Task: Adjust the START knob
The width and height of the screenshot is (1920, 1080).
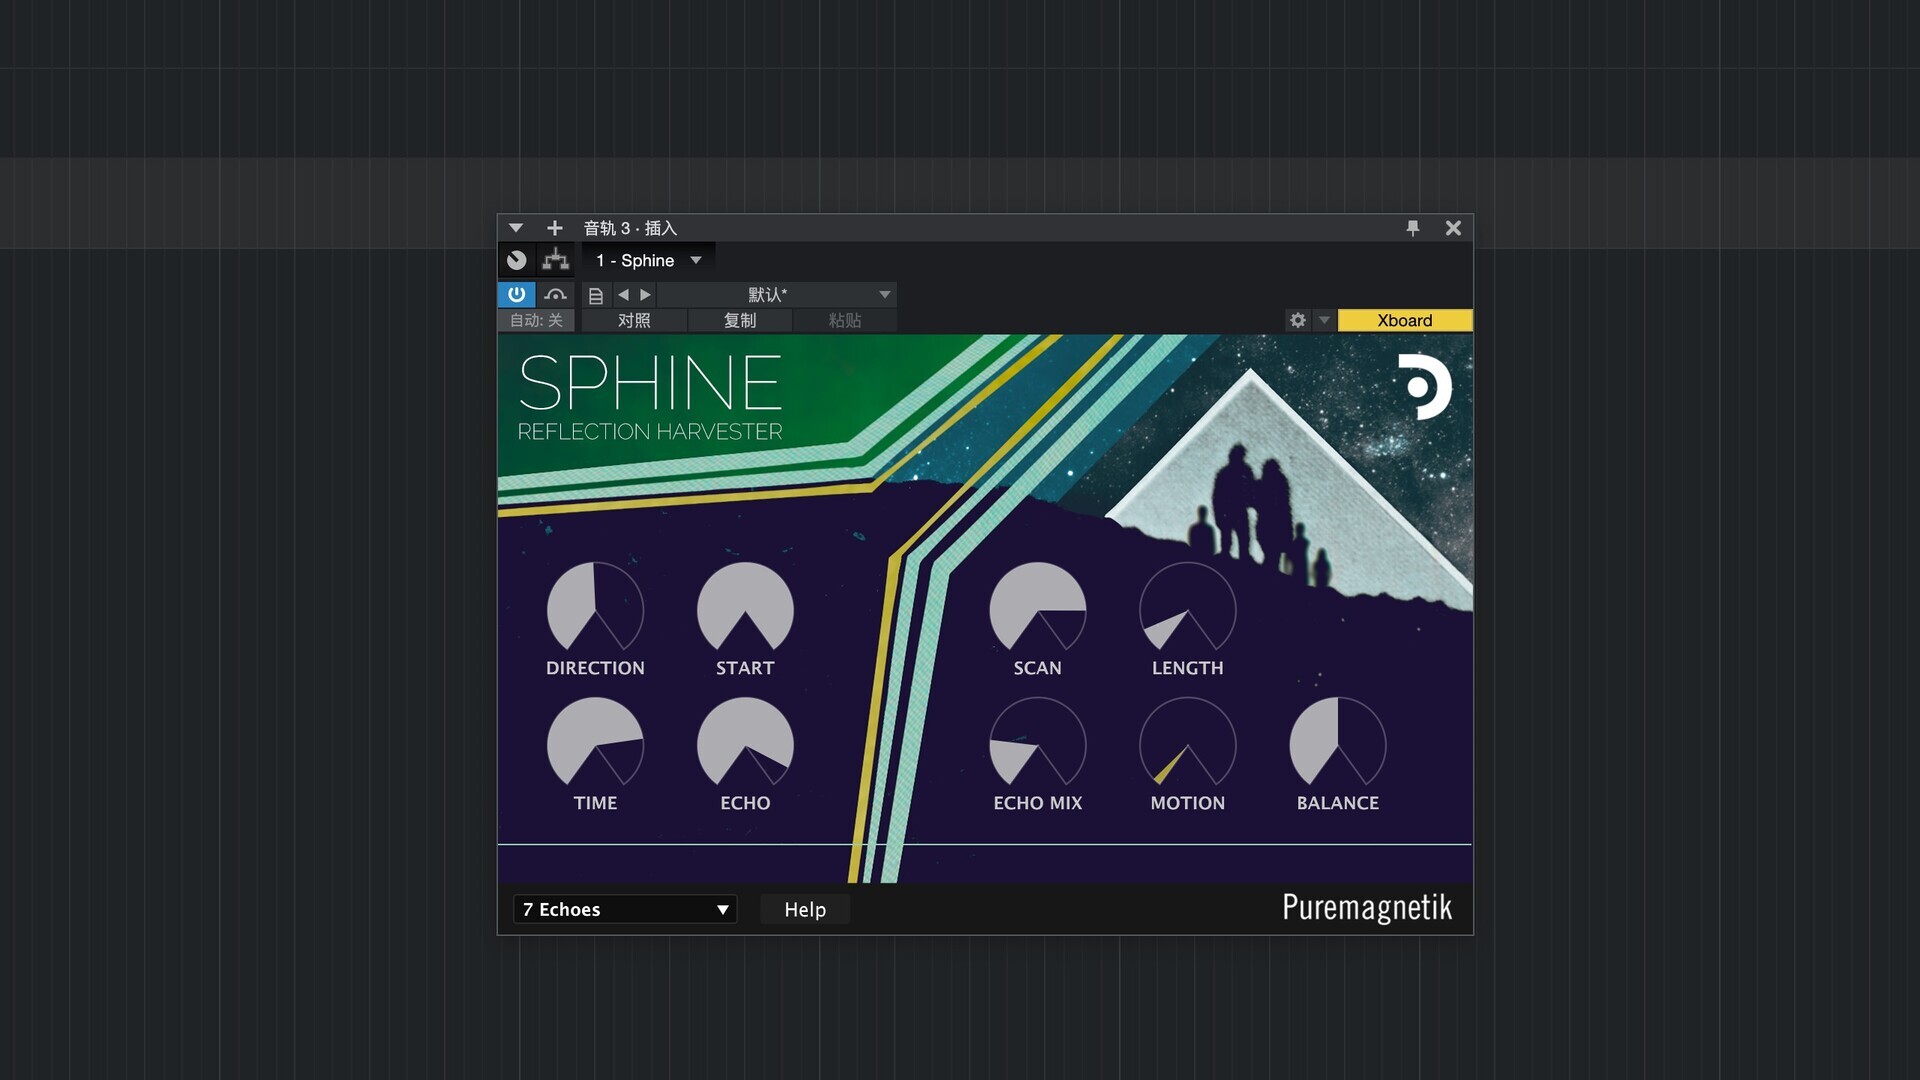Action: 745,608
